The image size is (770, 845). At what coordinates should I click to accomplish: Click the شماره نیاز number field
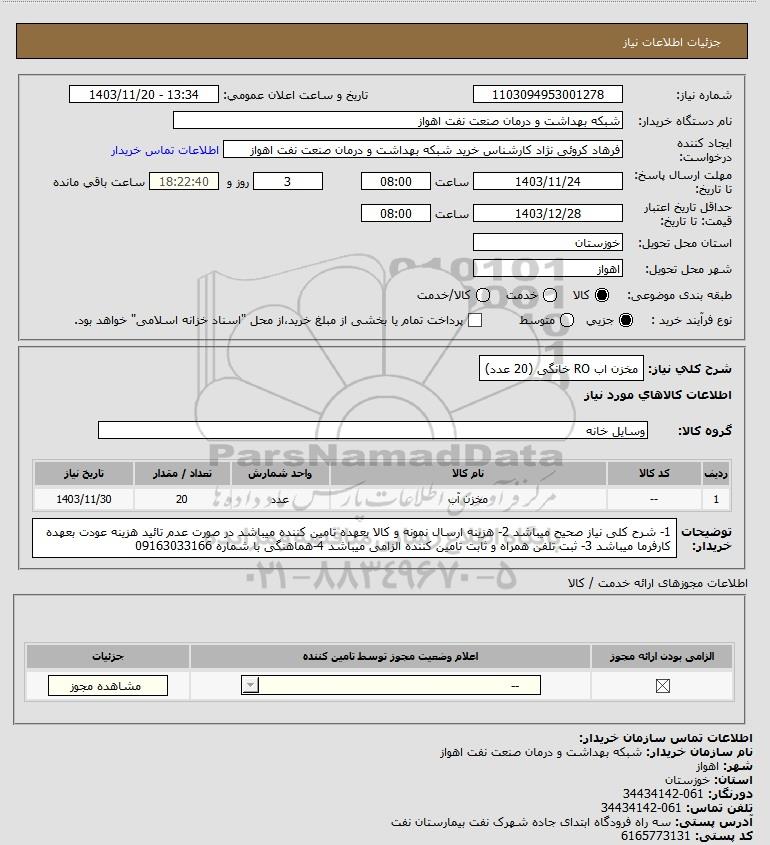(x=547, y=94)
